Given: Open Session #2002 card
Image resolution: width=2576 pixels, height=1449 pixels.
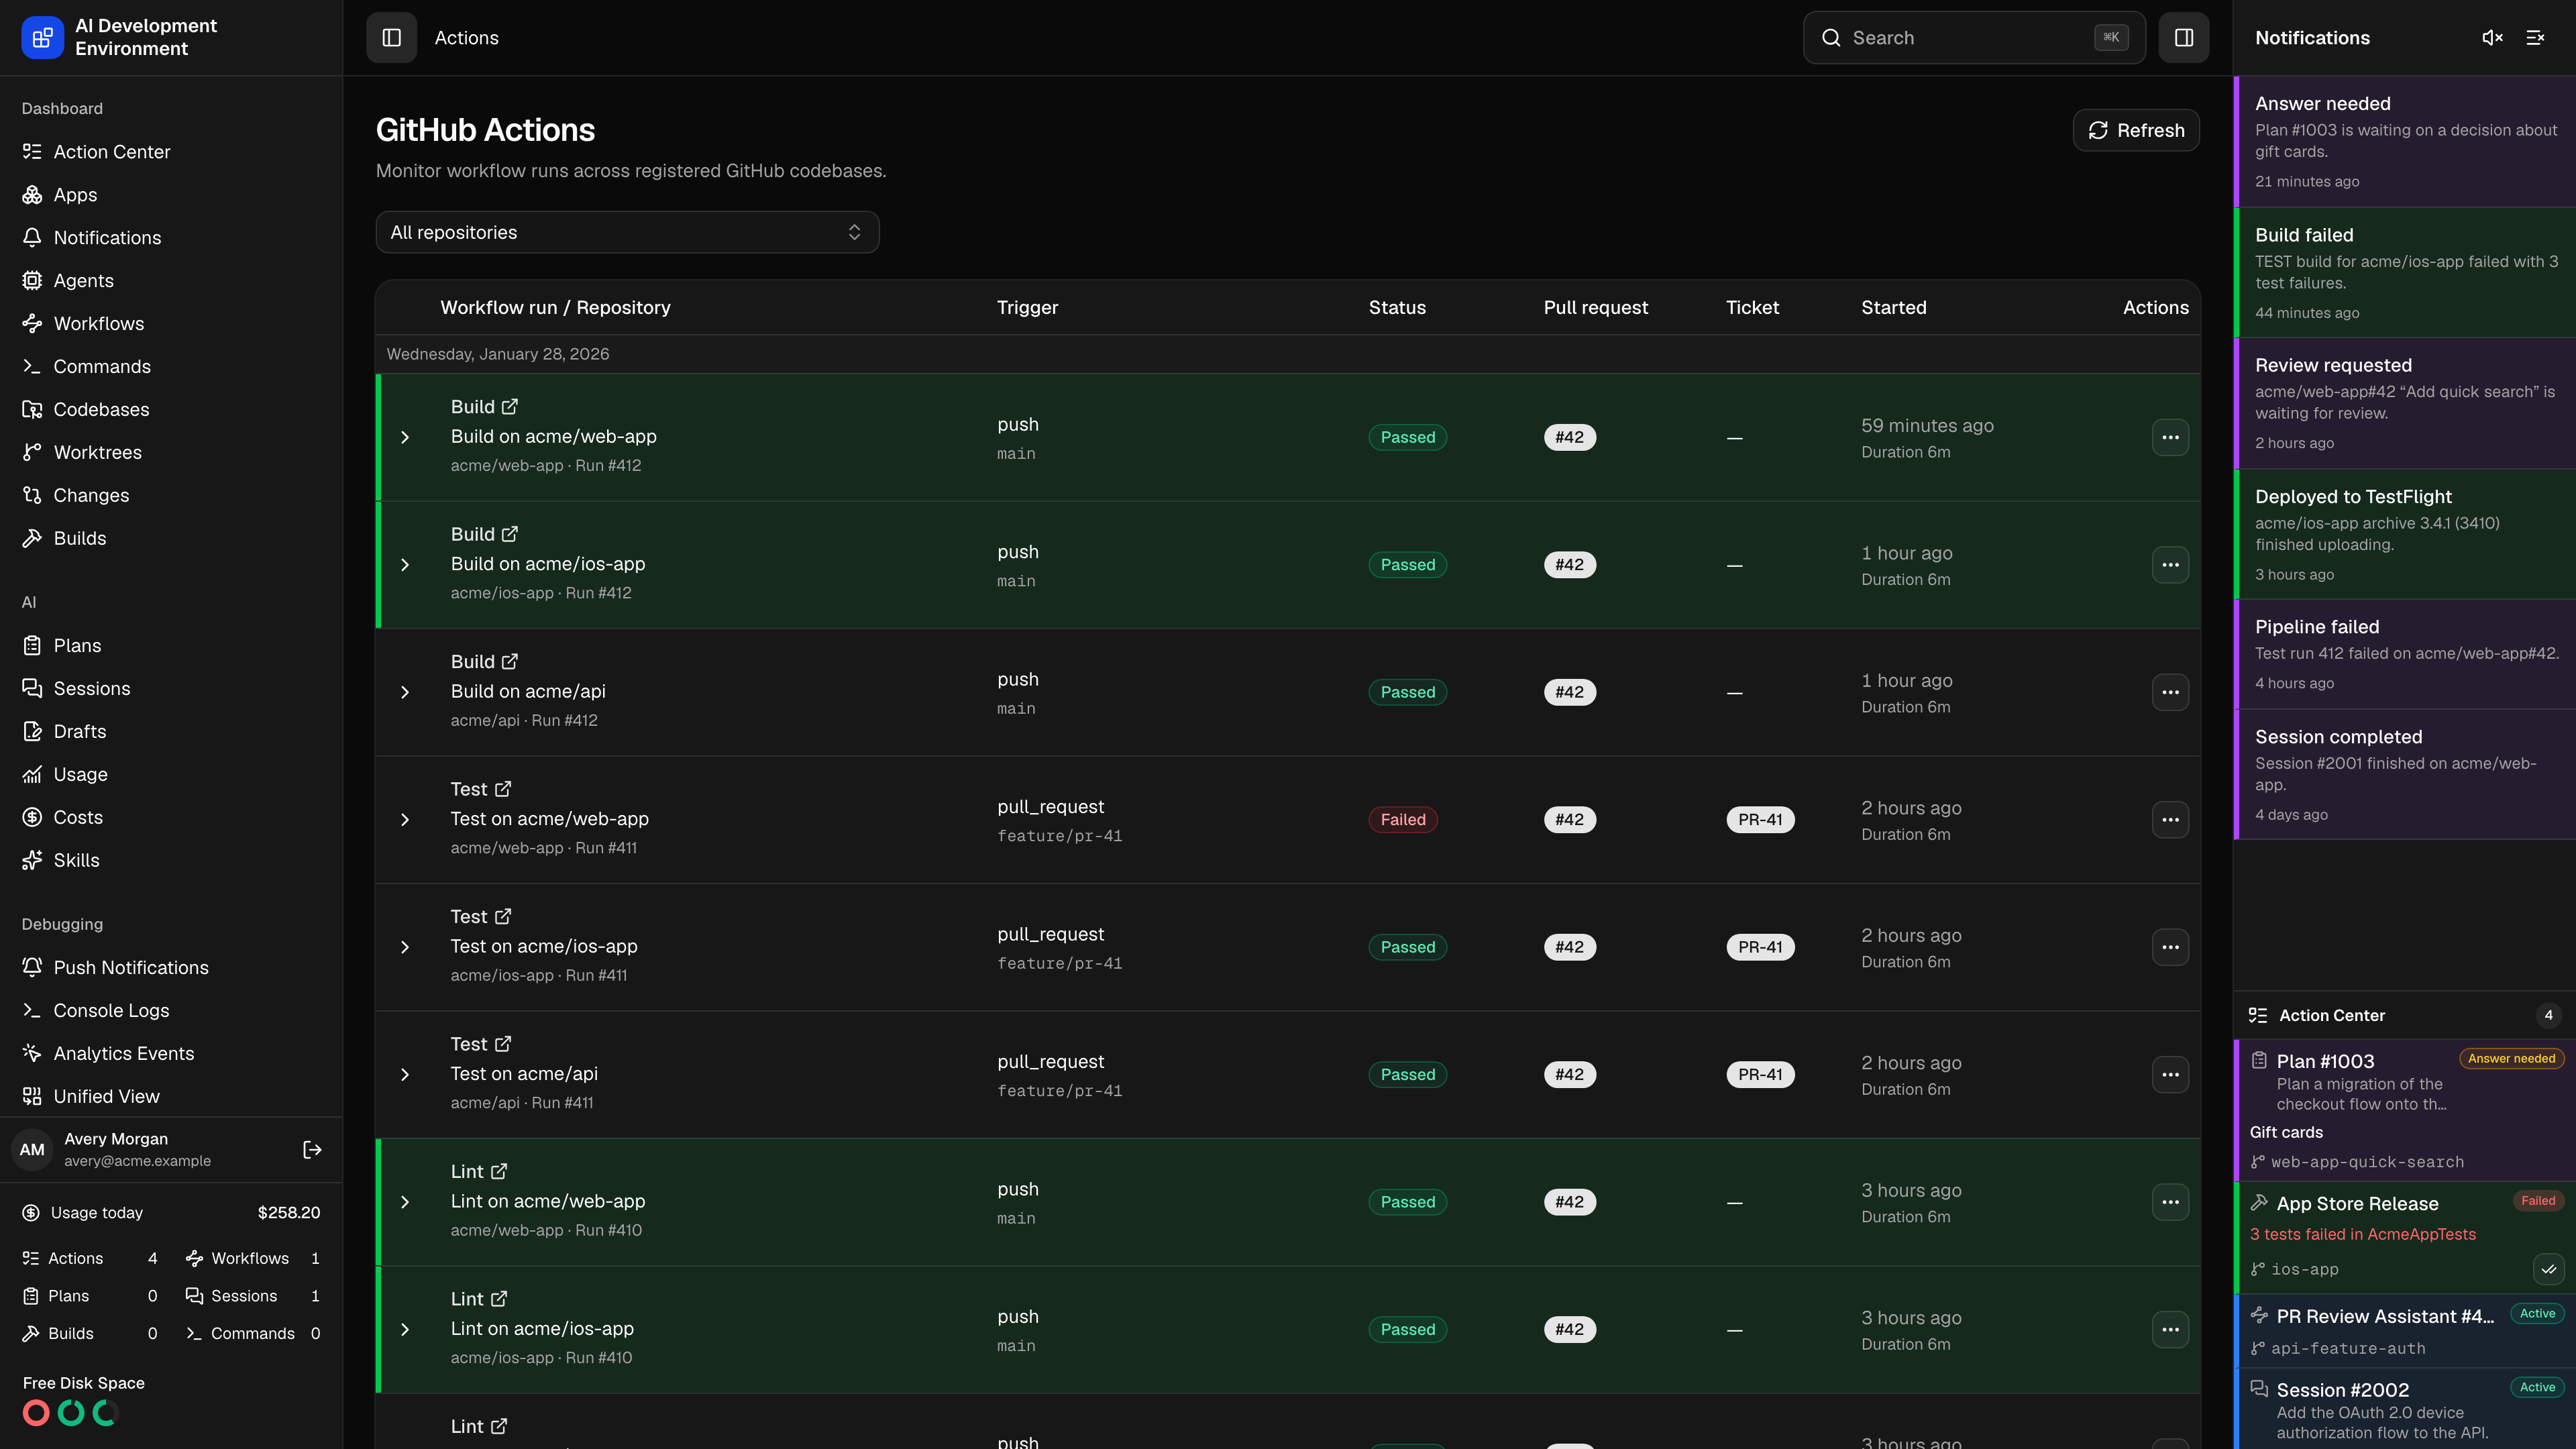Looking at the screenshot, I should (x=2404, y=1409).
